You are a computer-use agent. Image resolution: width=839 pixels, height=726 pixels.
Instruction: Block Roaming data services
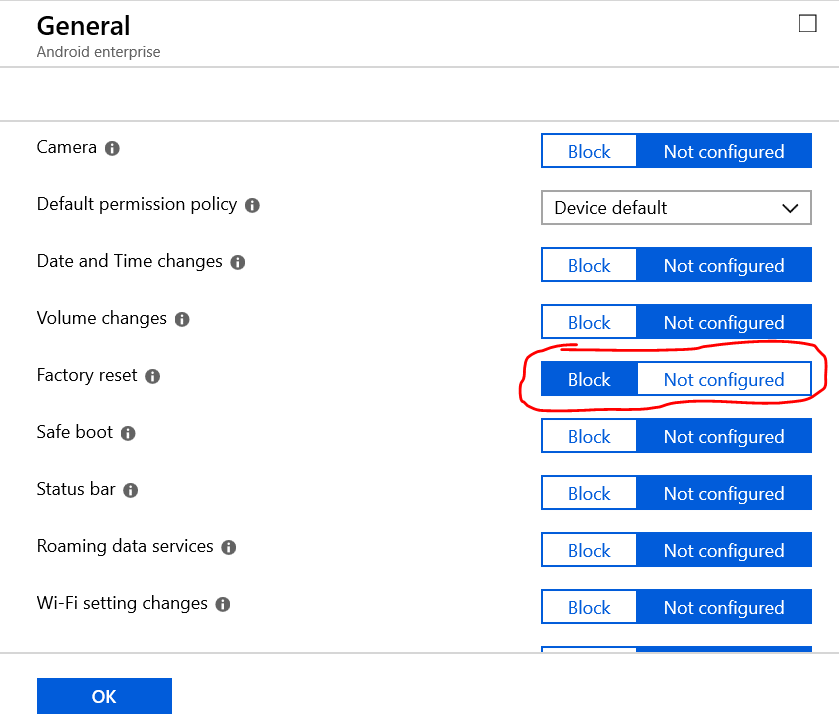pos(588,550)
